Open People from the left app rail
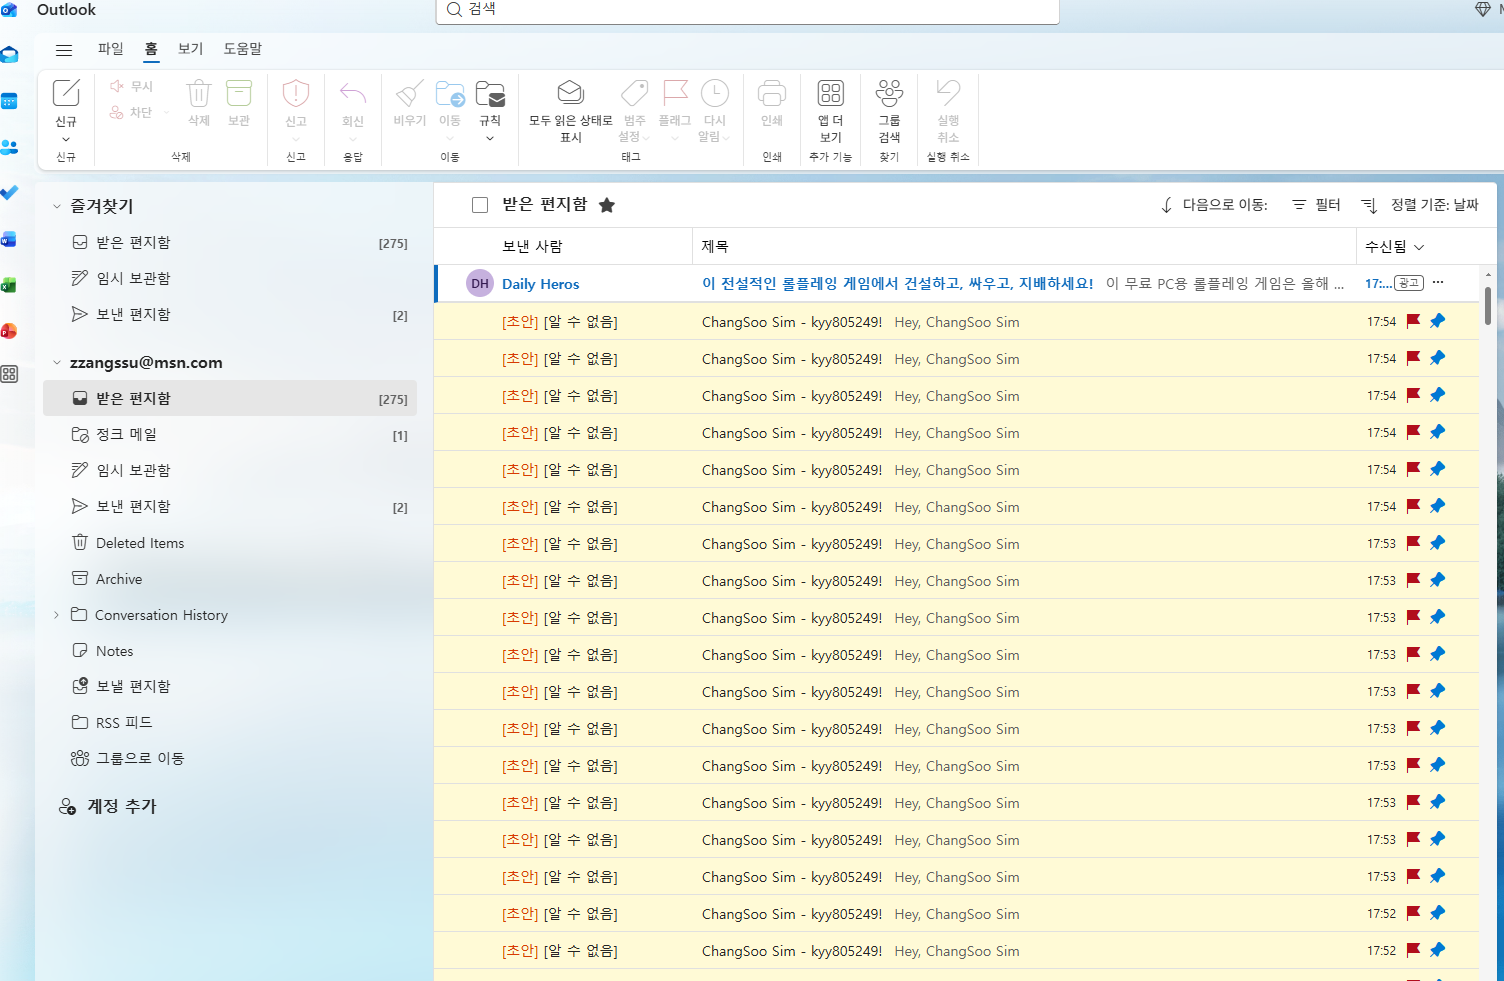This screenshot has width=1504, height=981. pyautogui.click(x=9, y=147)
